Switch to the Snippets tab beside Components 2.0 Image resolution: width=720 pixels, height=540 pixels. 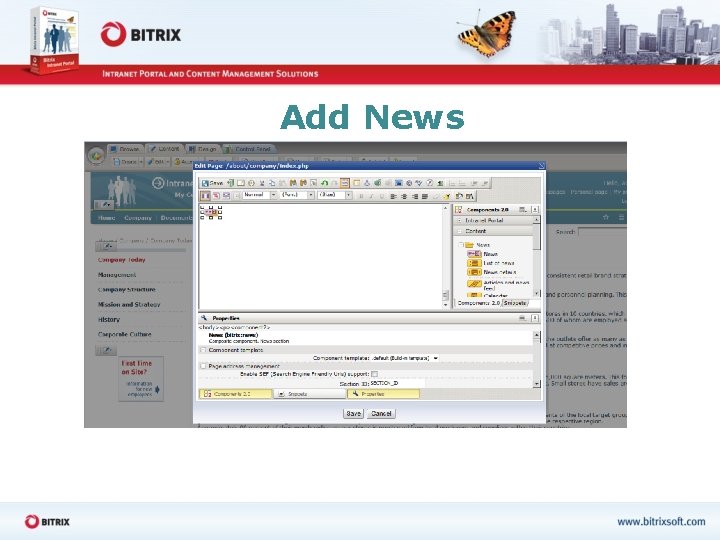515,303
